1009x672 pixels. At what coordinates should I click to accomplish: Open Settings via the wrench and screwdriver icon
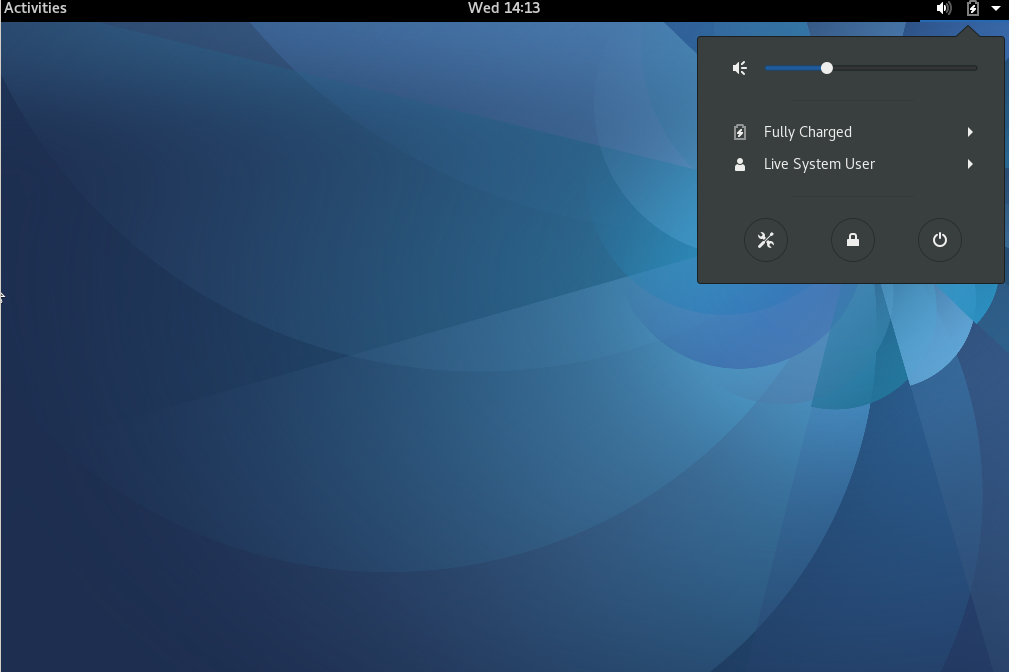click(x=766, y=240)
